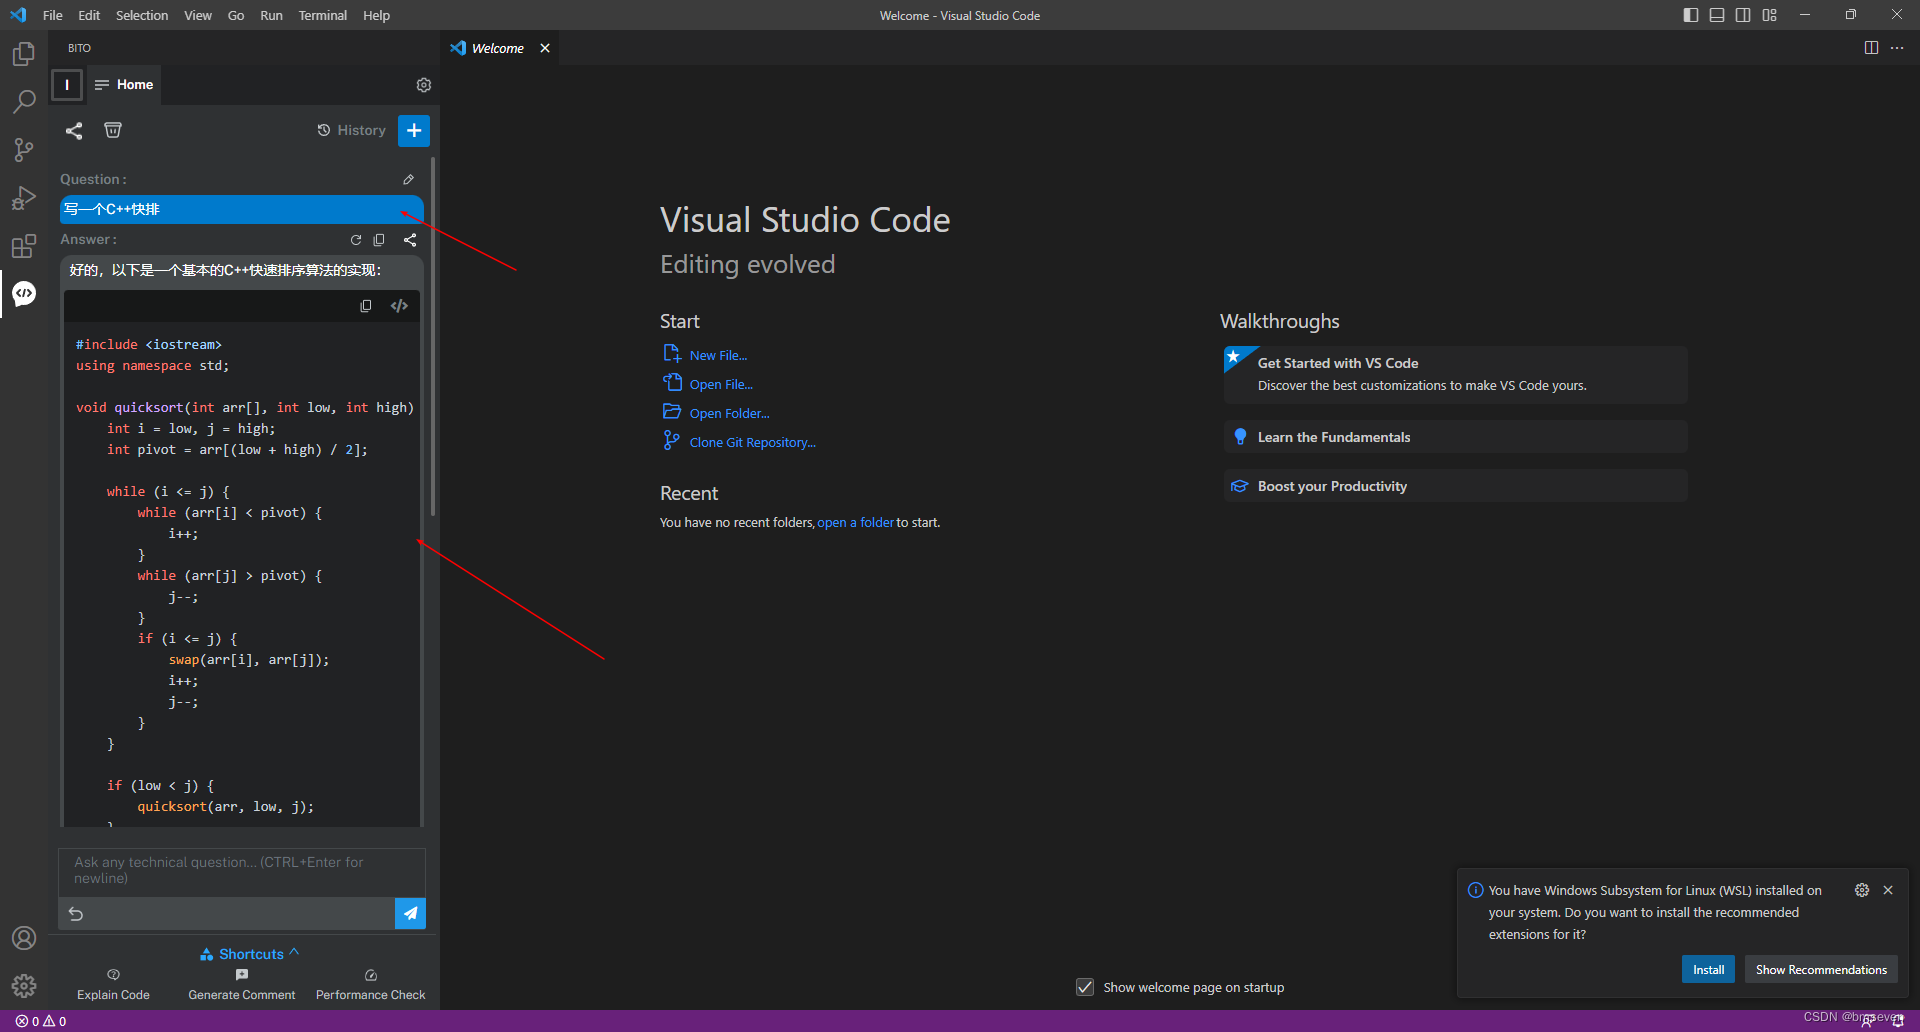Dismiss the WSL notification
This screenshot has width=1920, height=1032.
(1888, 890)
